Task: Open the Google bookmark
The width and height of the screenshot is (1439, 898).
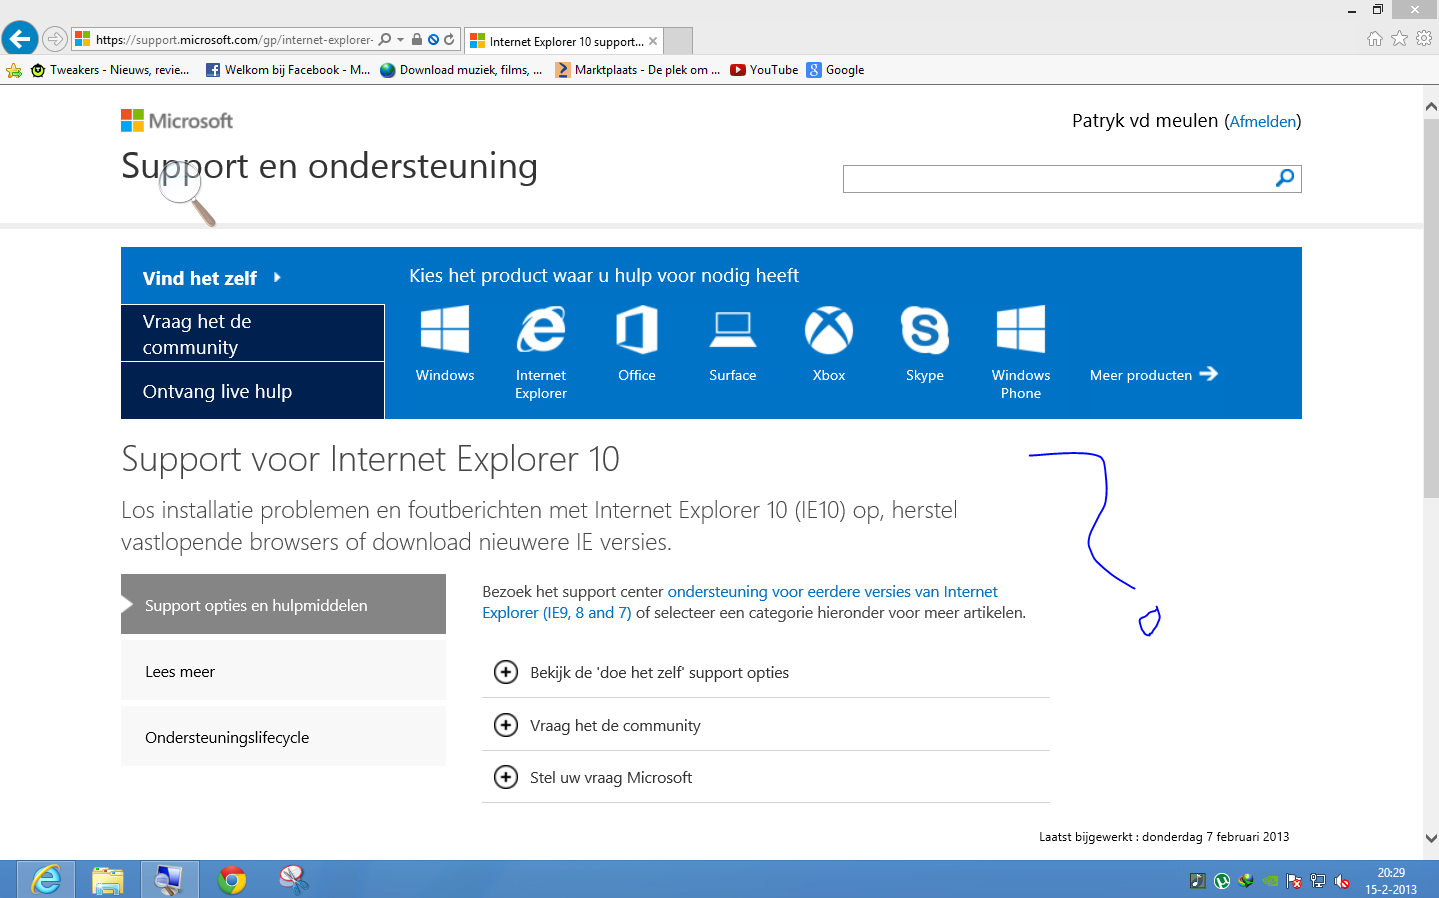Action: [835, 70]
